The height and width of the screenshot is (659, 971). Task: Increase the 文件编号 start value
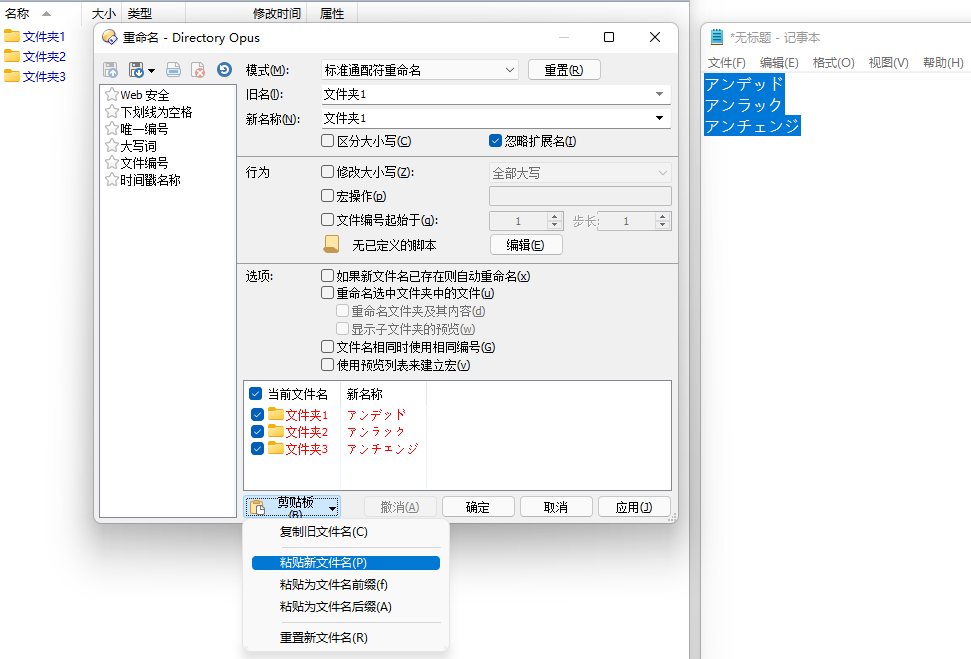555,216
